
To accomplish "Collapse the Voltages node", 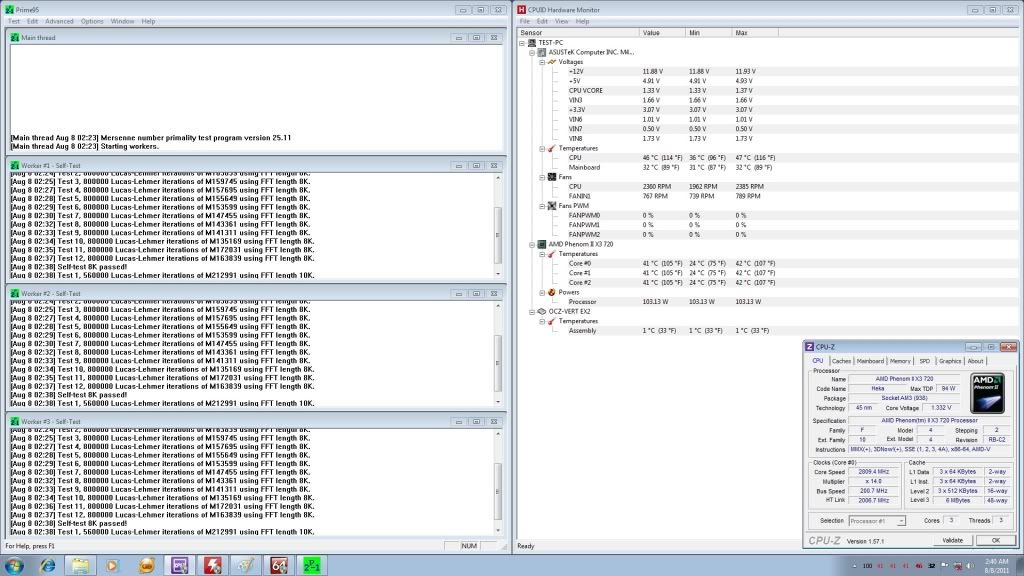I will click(x=542, y=62).
